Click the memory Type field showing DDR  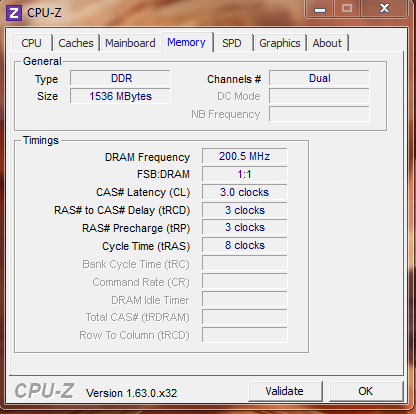coord(120,78)
